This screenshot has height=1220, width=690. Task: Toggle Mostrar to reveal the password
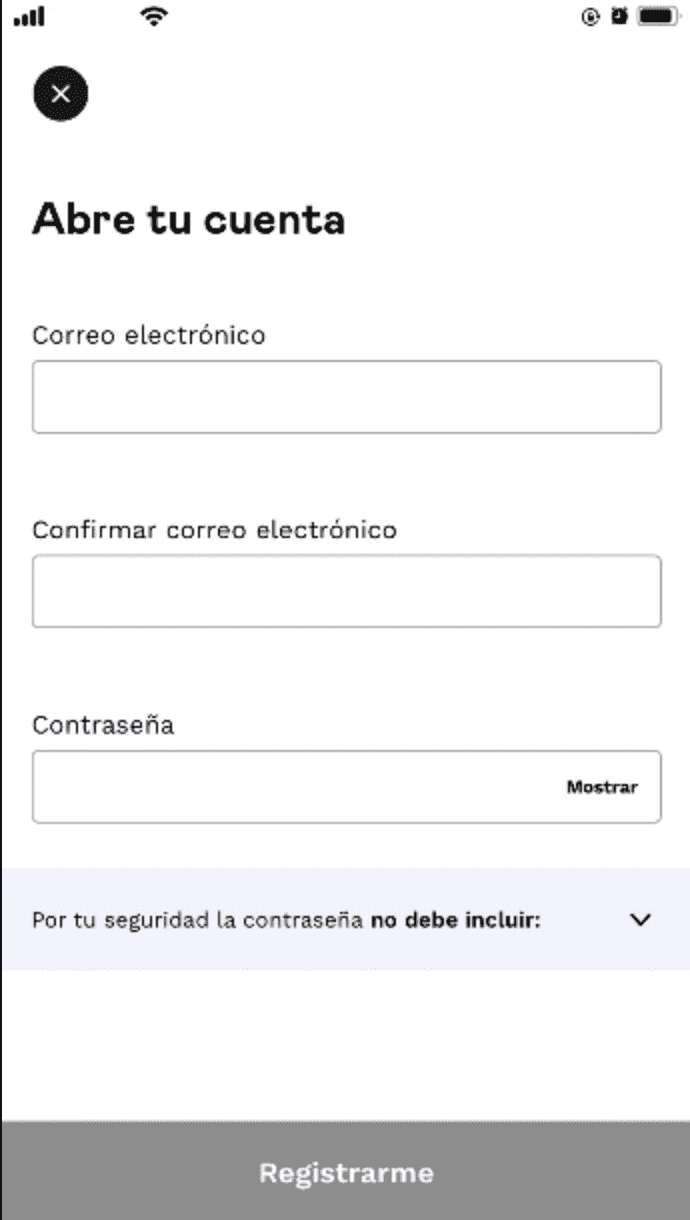point(602,787)
